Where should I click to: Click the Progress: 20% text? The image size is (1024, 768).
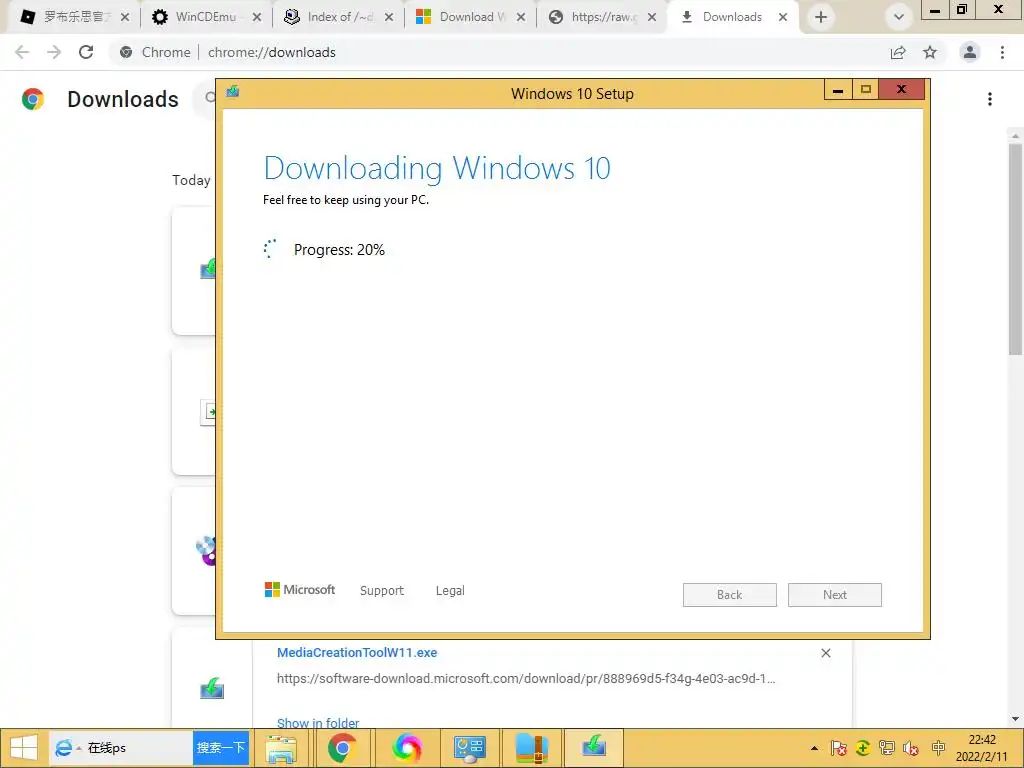(339, 249)
